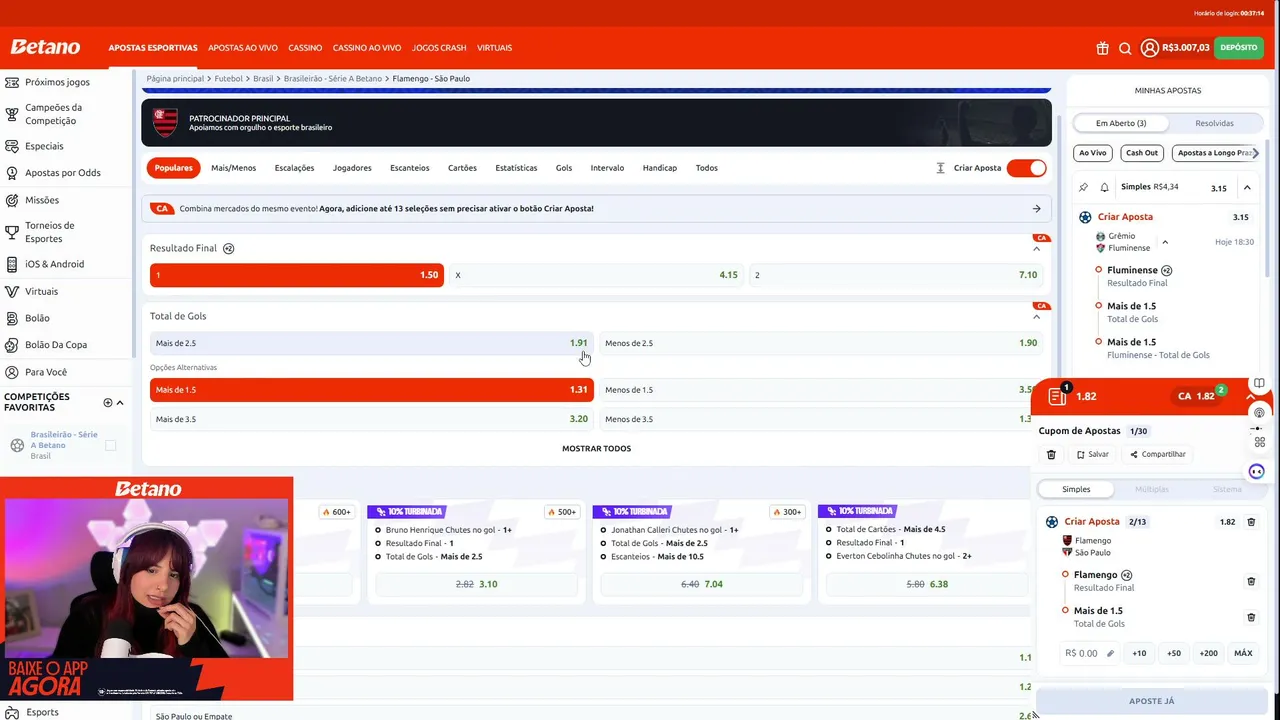The width and height of the screenshot is (1280, 720).
Task: Switch to Resolvidas bets
Action: [x=1214, y=123]
